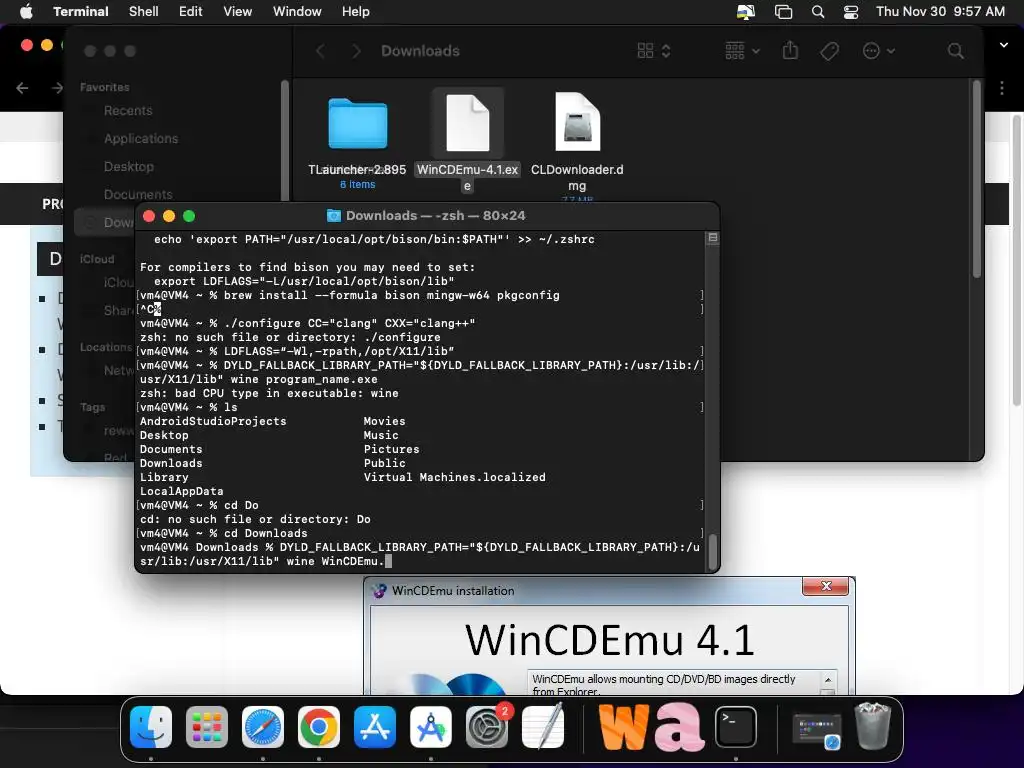Open the Trash from the Dock
The width and height of the screenshot is (1024, 768).
click(873, 726)
